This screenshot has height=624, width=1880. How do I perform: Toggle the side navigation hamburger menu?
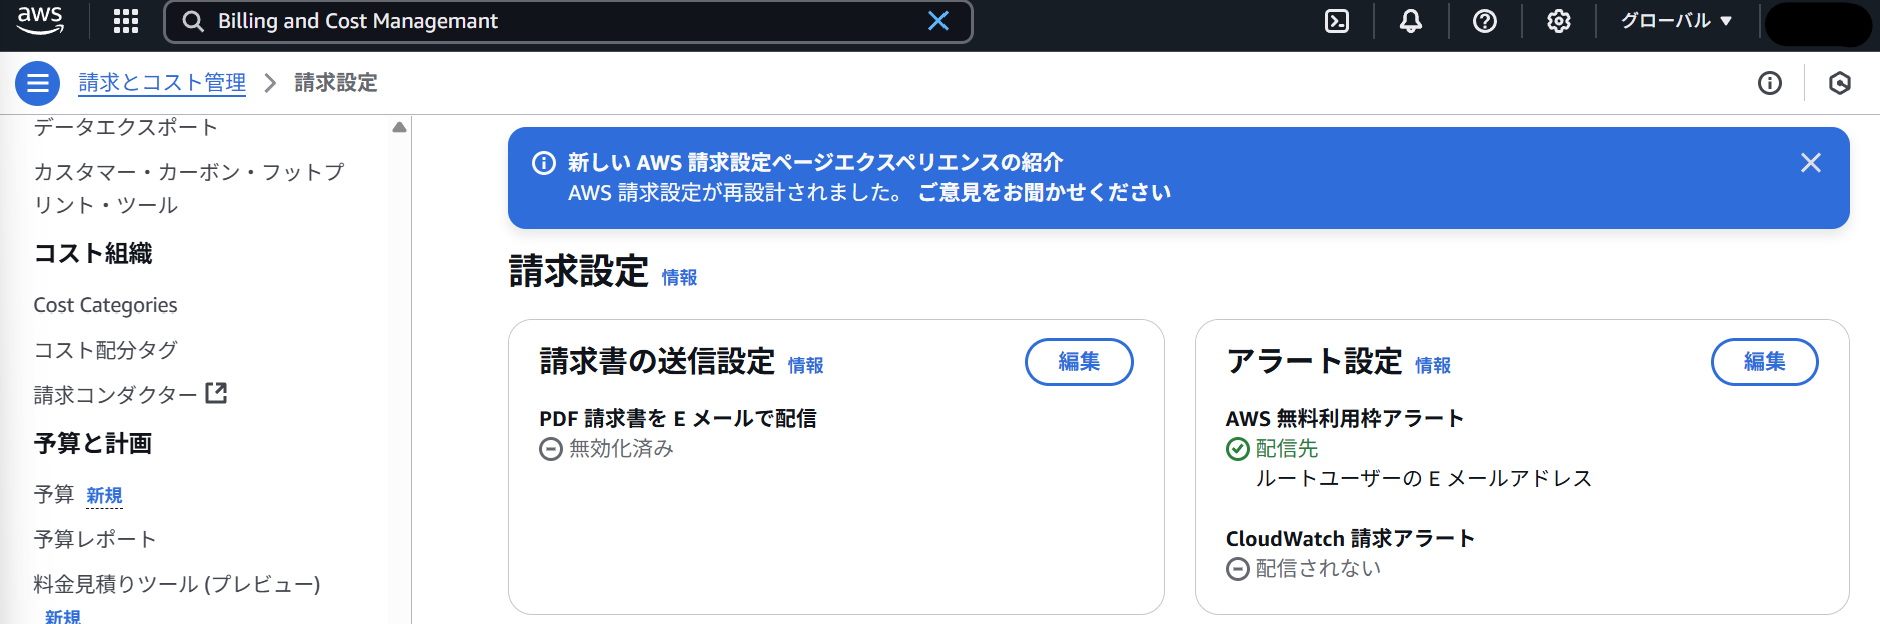[37, 83]
